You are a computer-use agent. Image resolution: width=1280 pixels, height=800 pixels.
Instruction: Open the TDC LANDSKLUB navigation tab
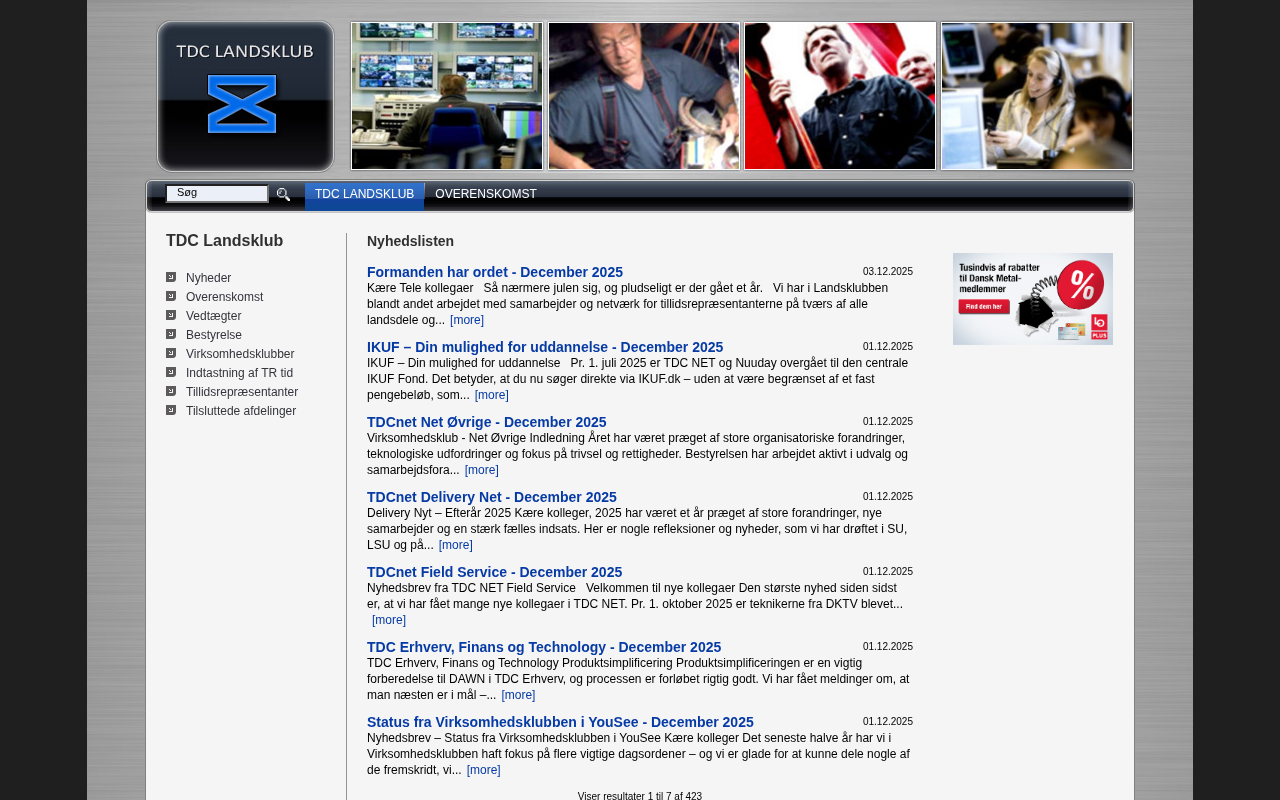point(364,195)
